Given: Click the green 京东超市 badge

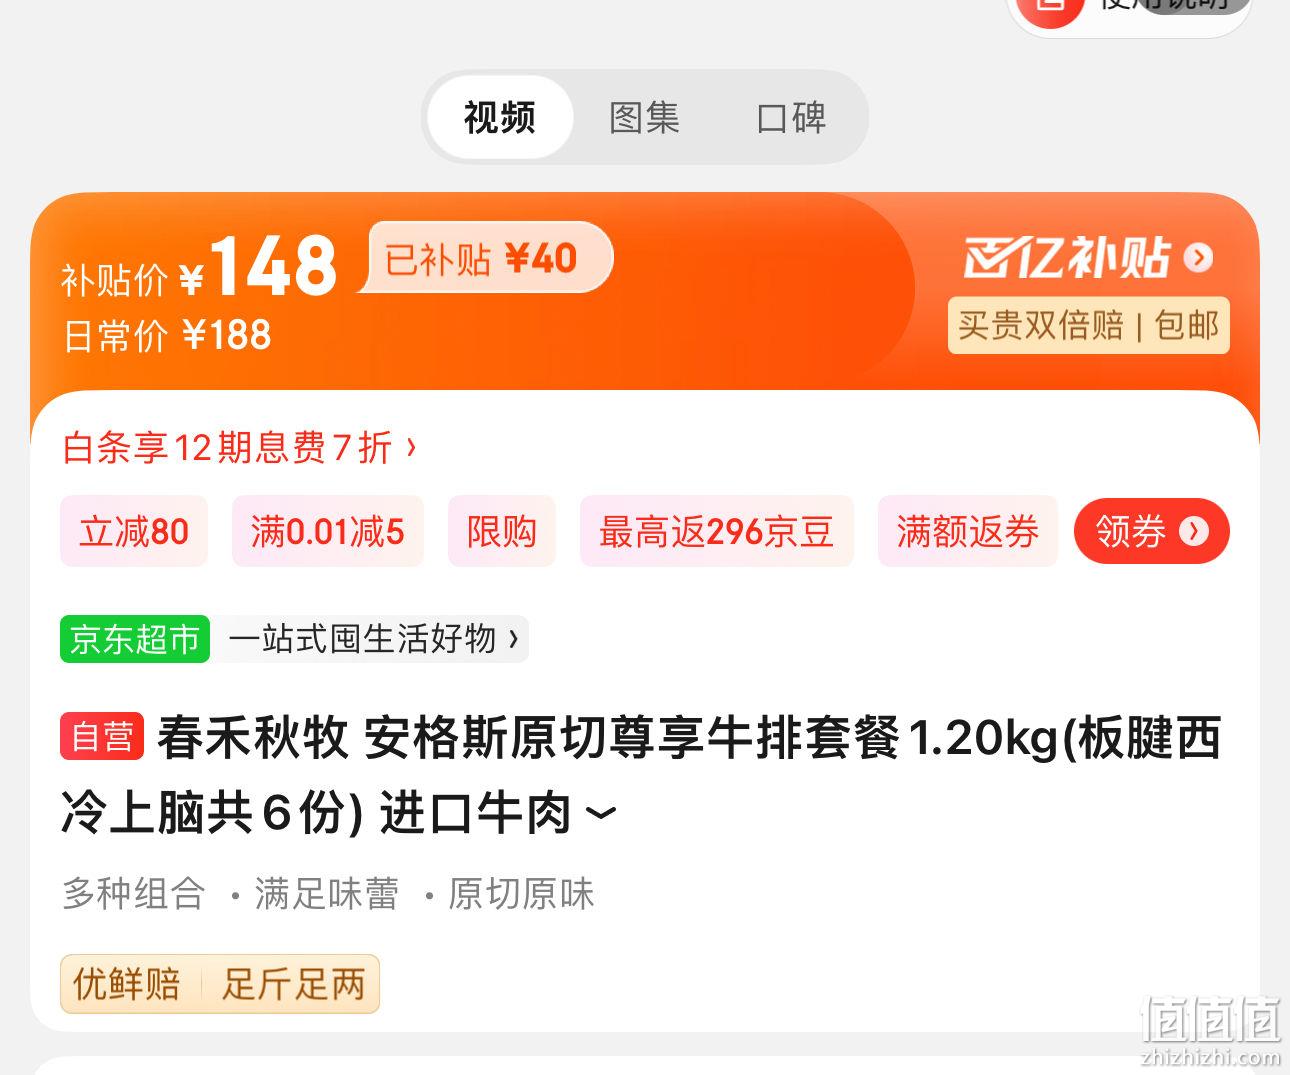Looking at the screenshot, I should pyautogui.click(x=135, y=638).
